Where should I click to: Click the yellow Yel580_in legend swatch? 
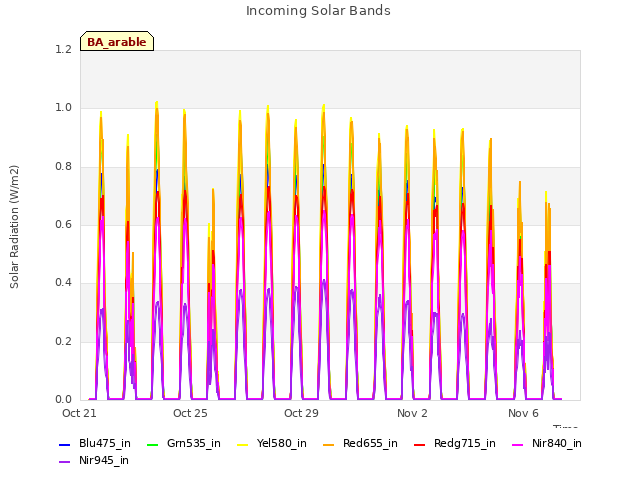(242, 444)
